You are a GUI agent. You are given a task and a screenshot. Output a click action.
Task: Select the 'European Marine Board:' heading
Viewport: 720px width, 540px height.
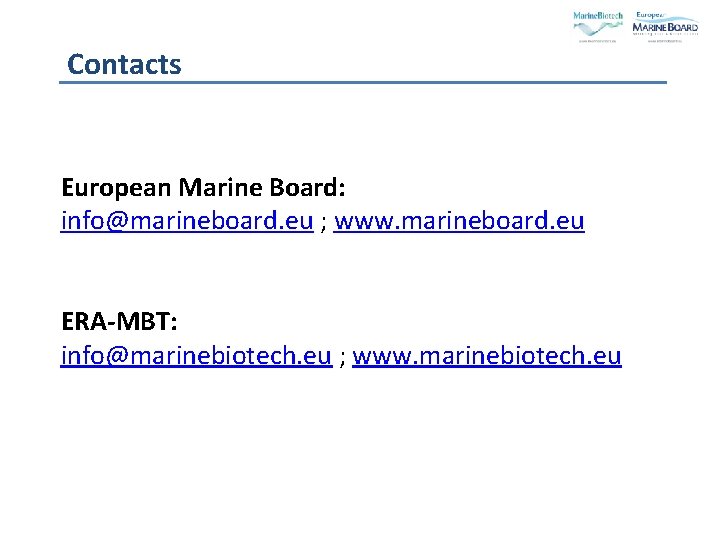pyautogui.click(x=203, y=187)
